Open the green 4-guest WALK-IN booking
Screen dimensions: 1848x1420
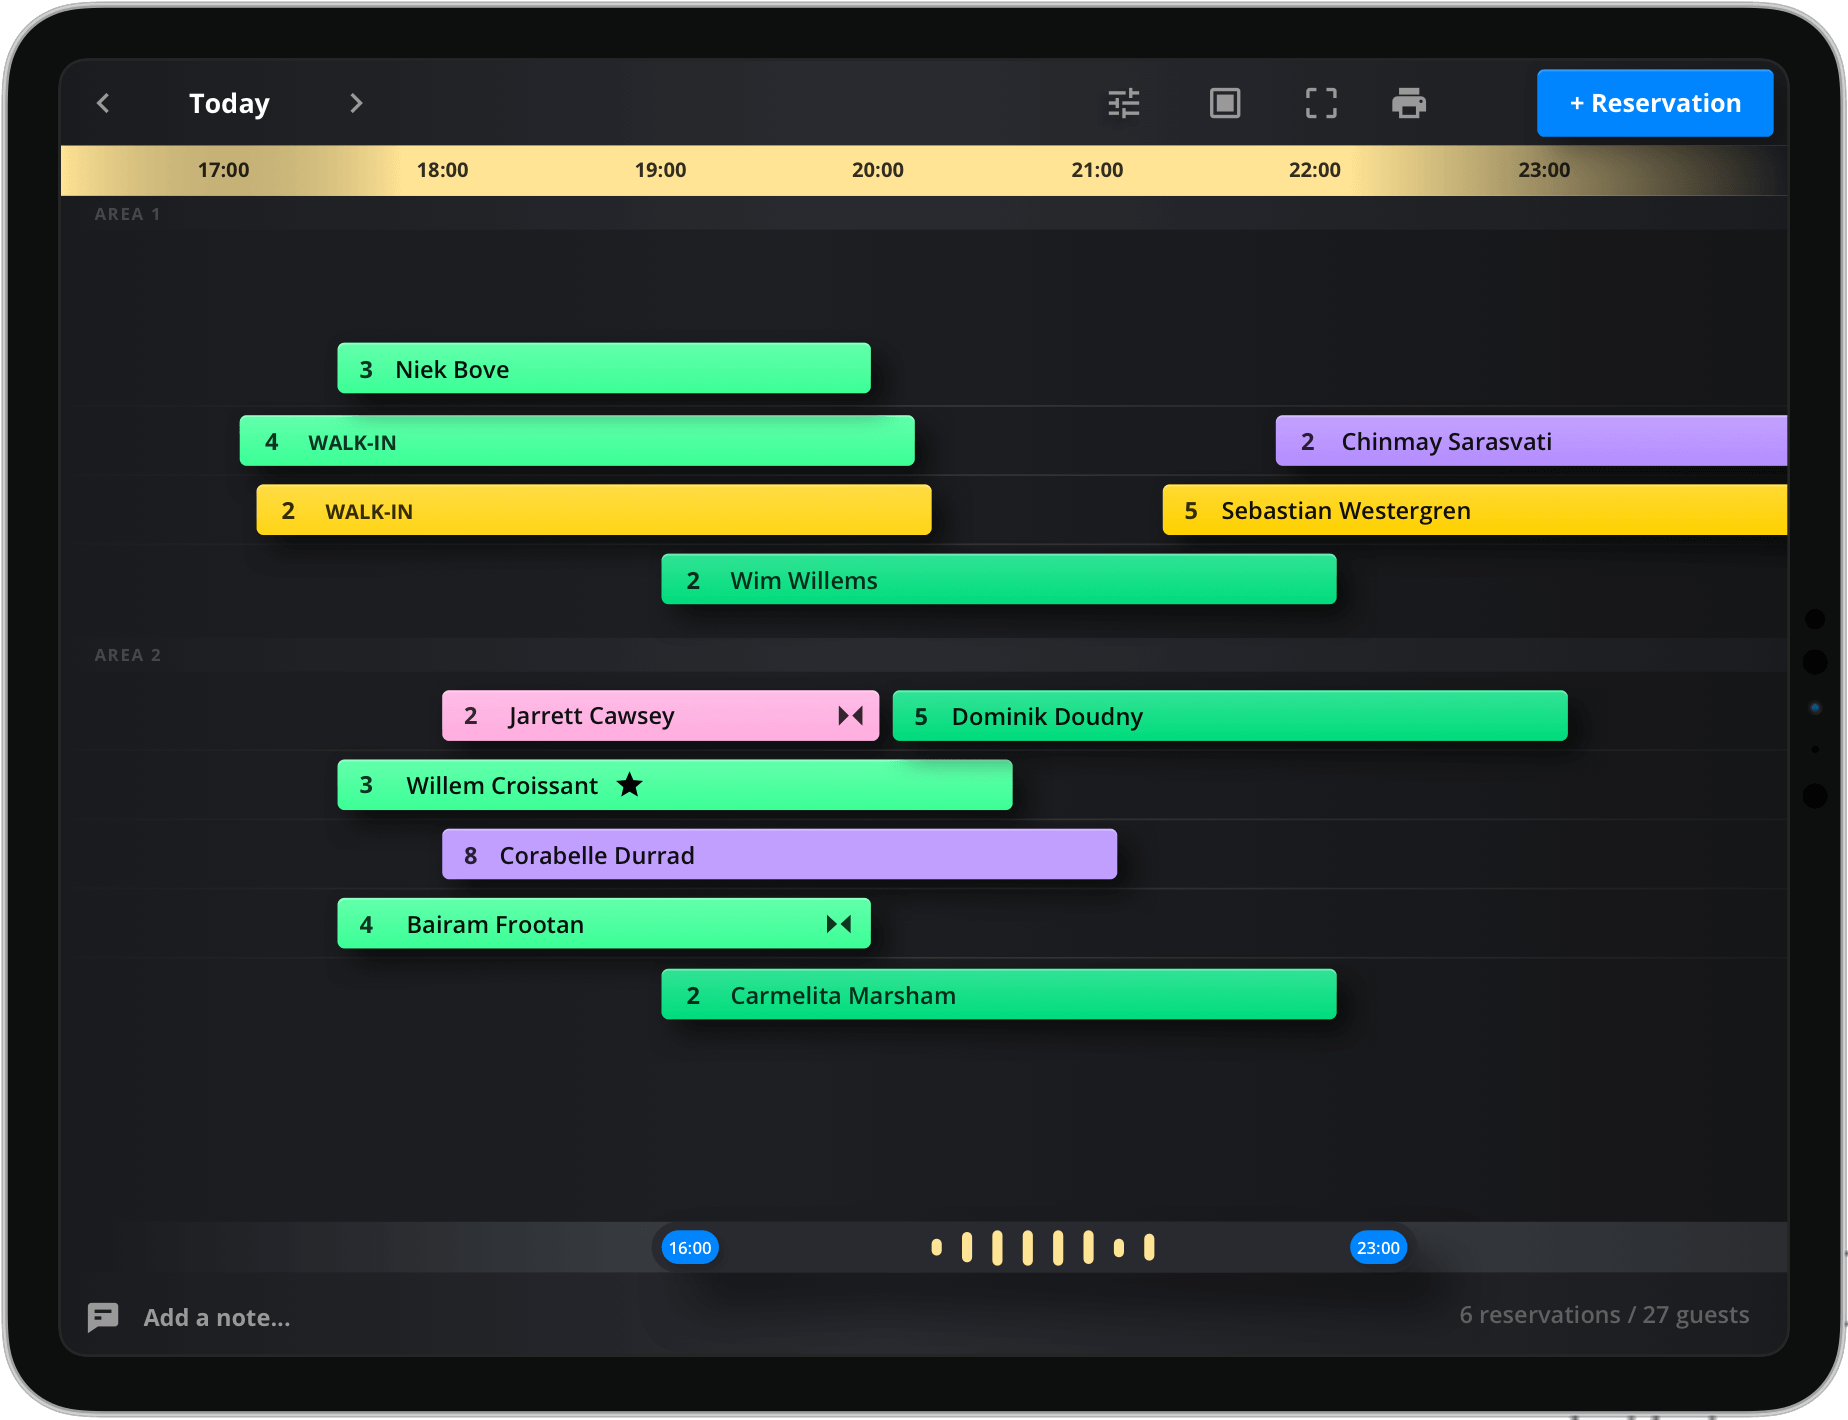577,440
